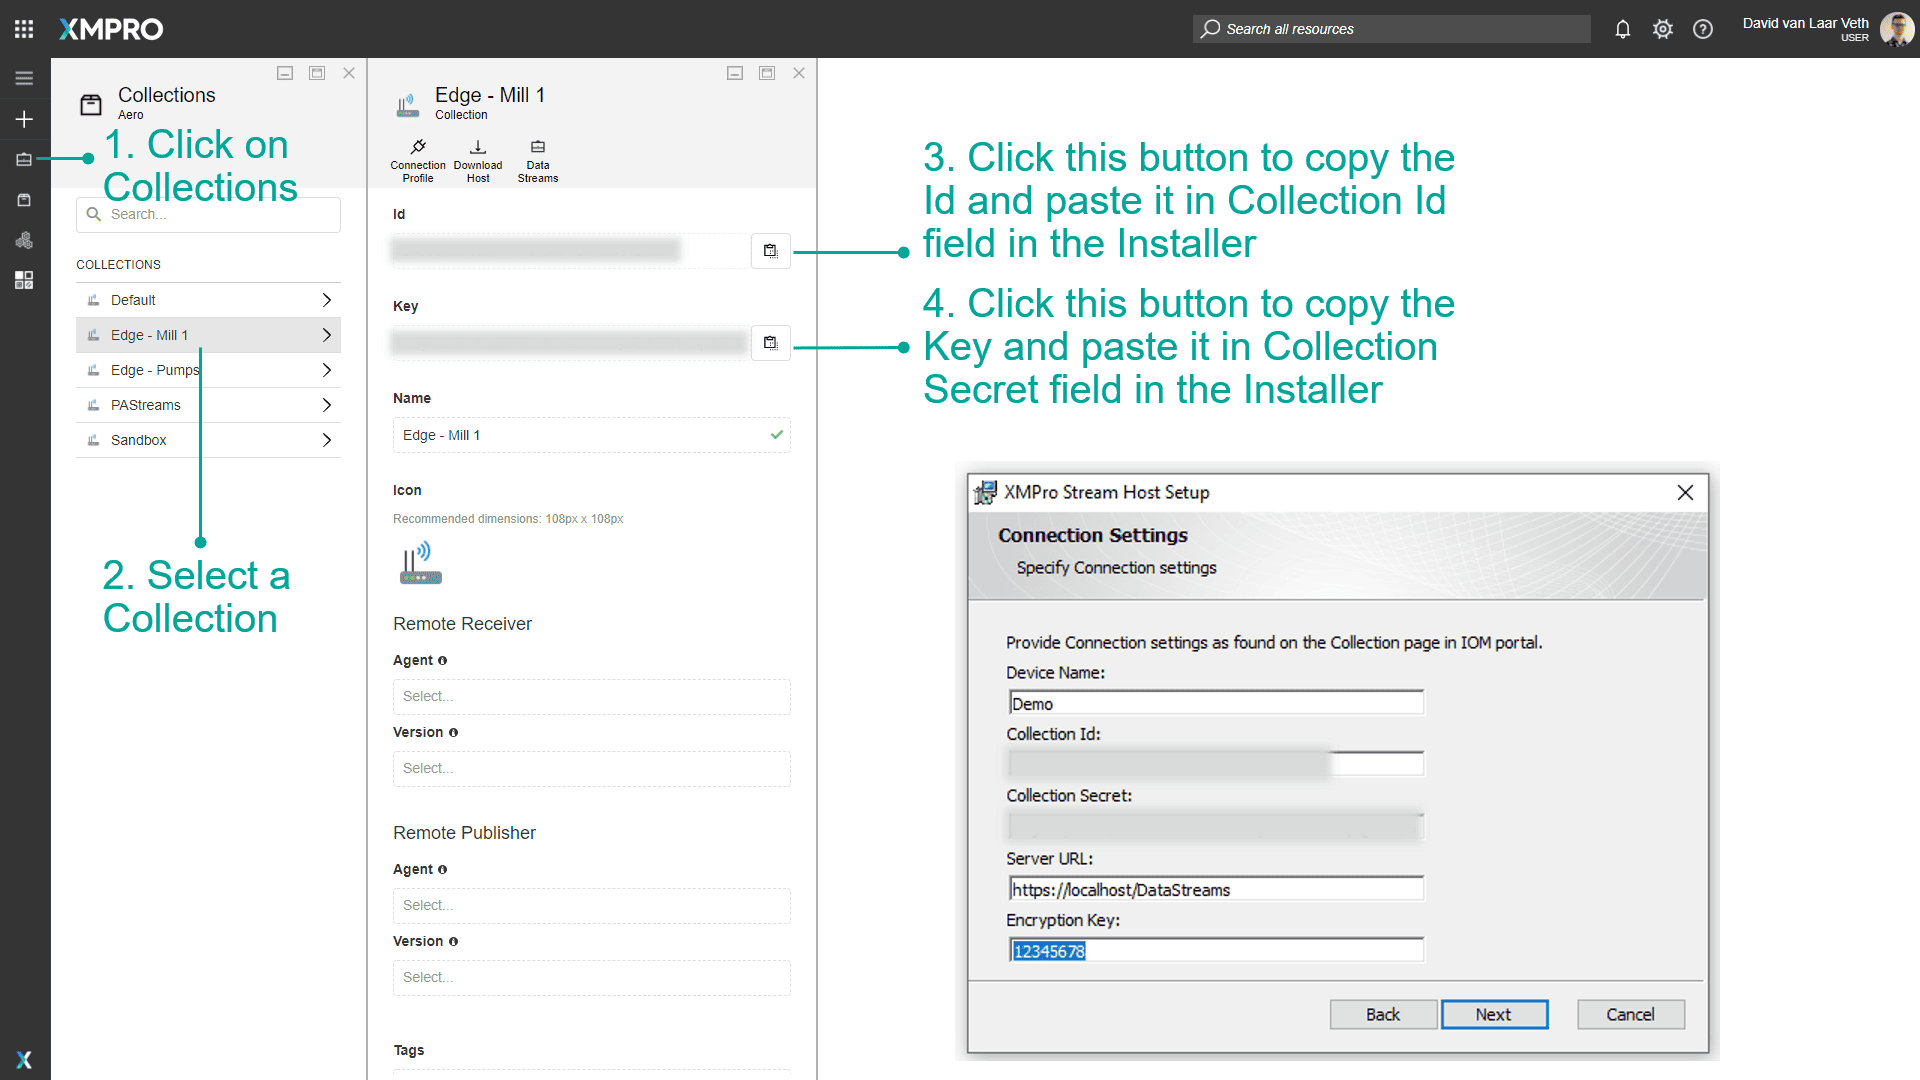Expand the Default collection chevron
Image resolution: width=1920 pixels, height=1080 pixels.
(x=326, y=300)
